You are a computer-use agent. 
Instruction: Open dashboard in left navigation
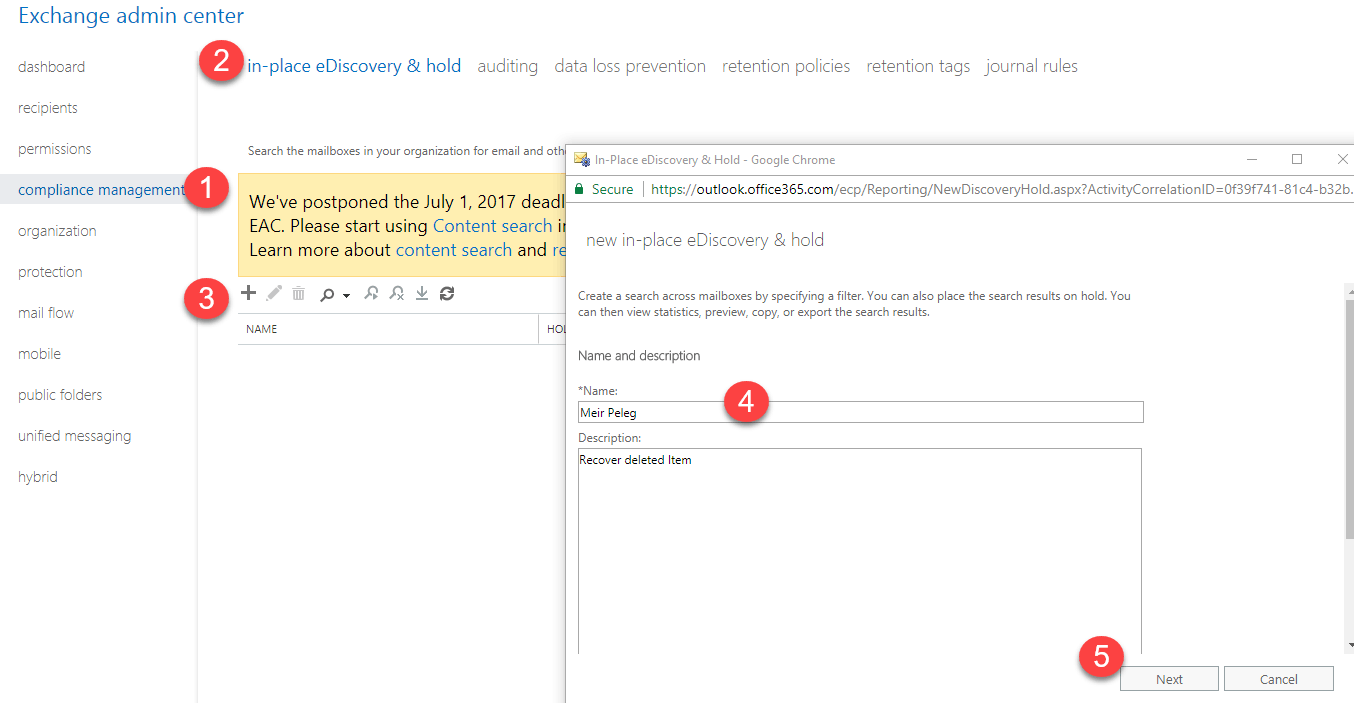[51, 67]
